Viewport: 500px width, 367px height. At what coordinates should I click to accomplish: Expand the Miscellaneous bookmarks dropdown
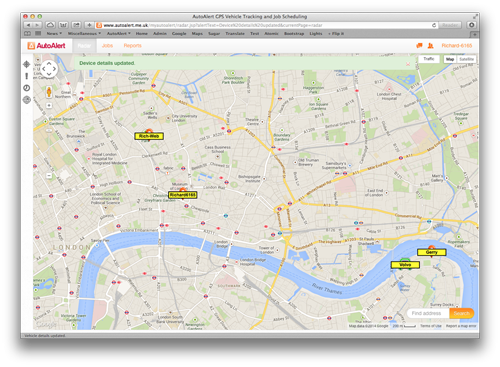pyautogui.click(x=84, y=33)
